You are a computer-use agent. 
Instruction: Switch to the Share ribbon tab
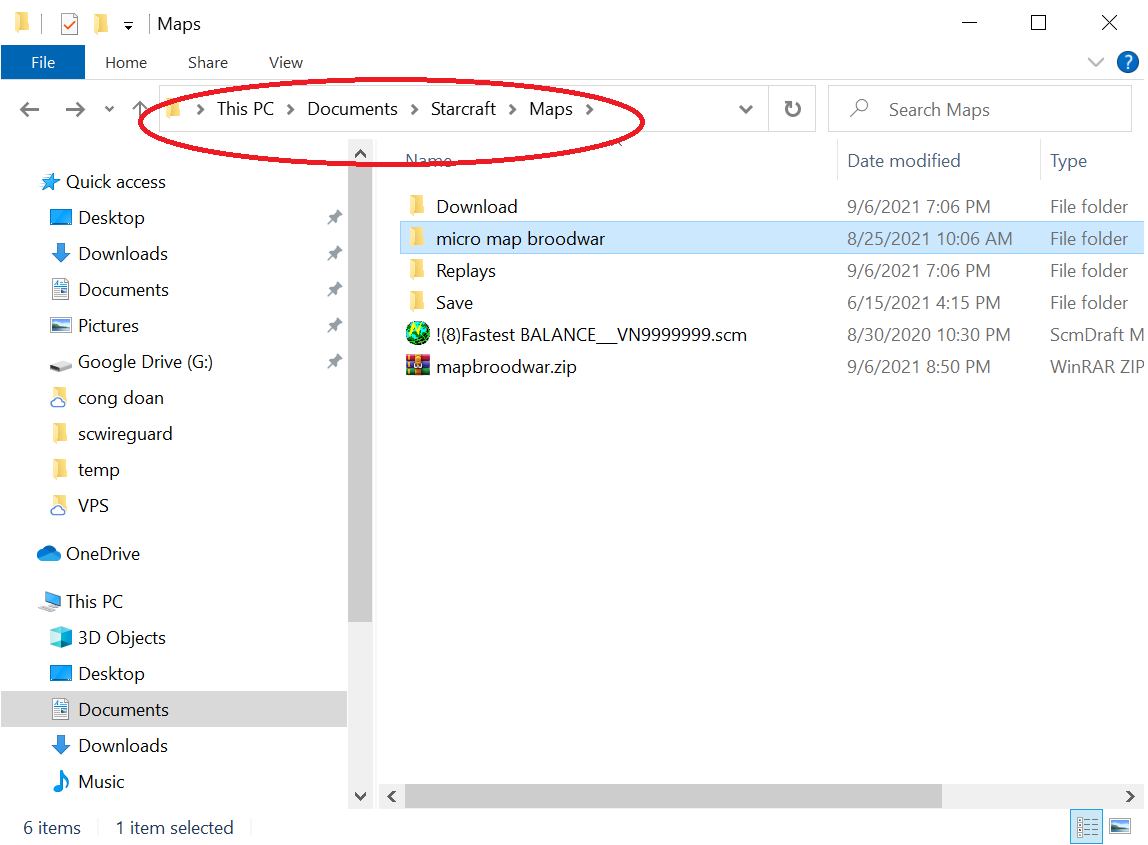point(208,62)
